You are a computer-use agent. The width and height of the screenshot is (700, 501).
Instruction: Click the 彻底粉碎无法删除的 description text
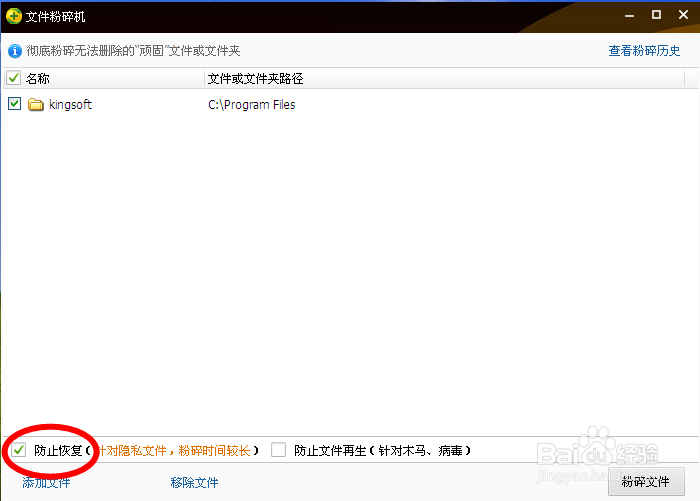(133, 51)
